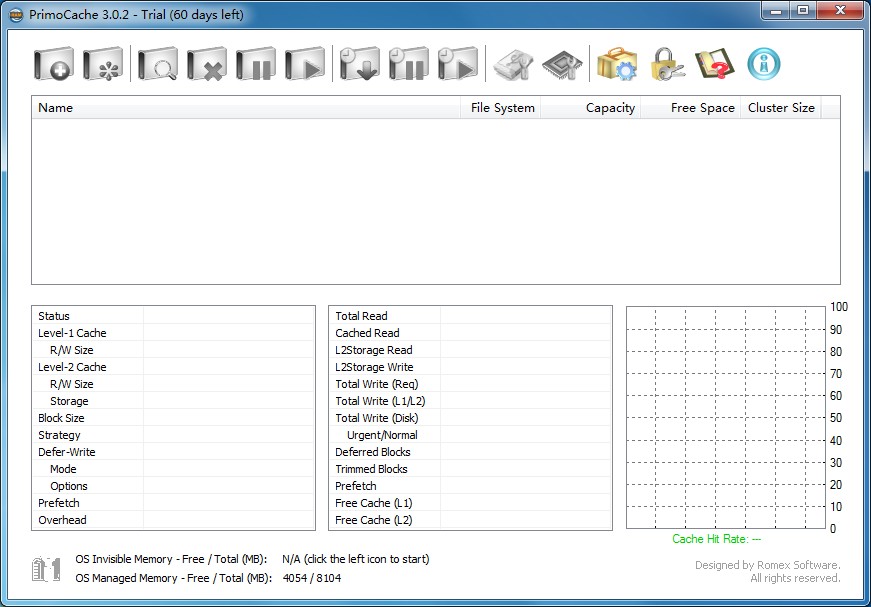Open the disk tools wrench icon
Image resolution: width=871 pixels, height=607 pixels.
coord(514,65)
